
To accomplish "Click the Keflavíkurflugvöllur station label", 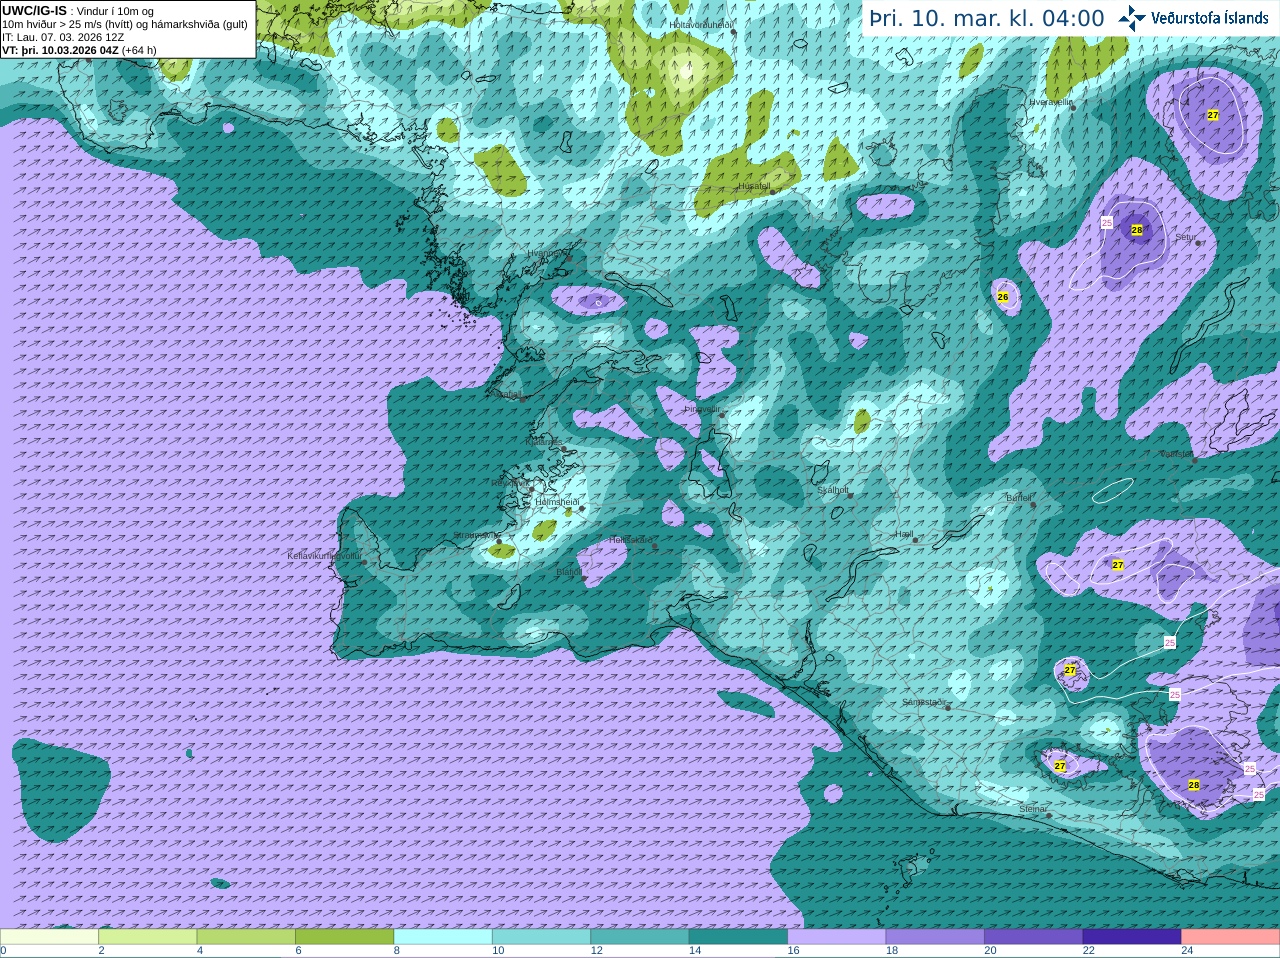I will pos(324,556).
